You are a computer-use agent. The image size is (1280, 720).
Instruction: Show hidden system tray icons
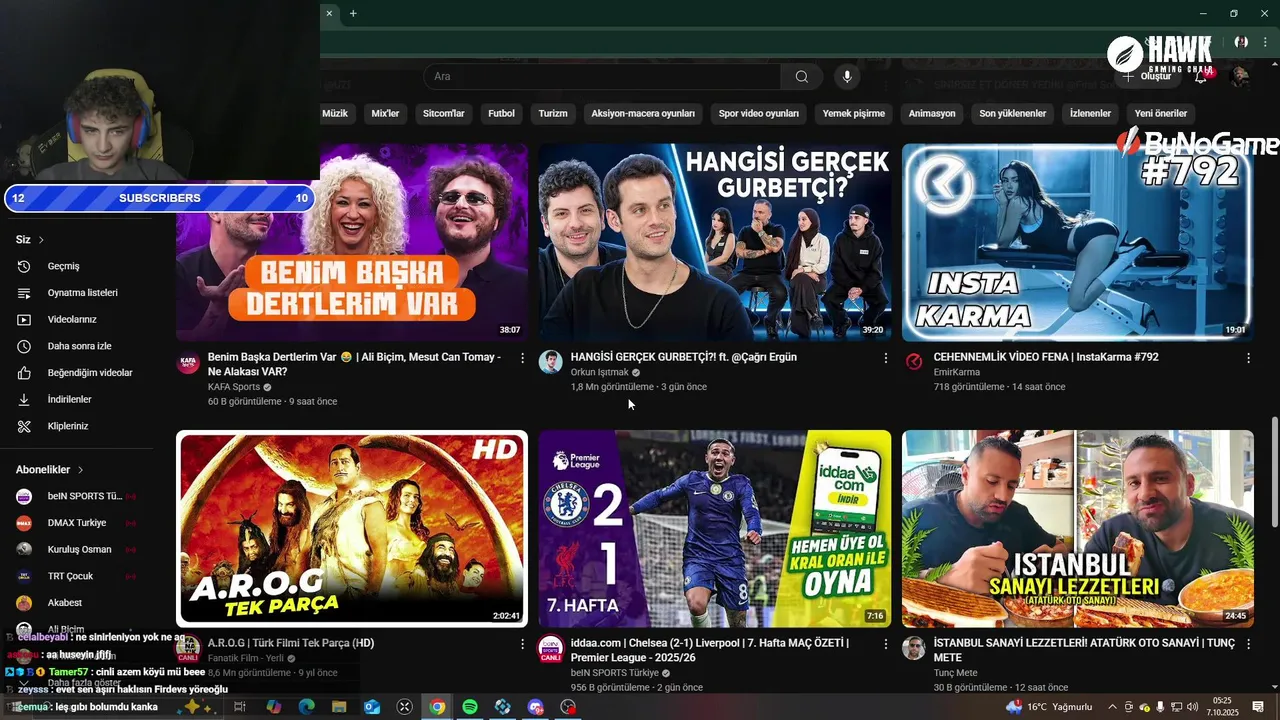tap(1113, 707)
